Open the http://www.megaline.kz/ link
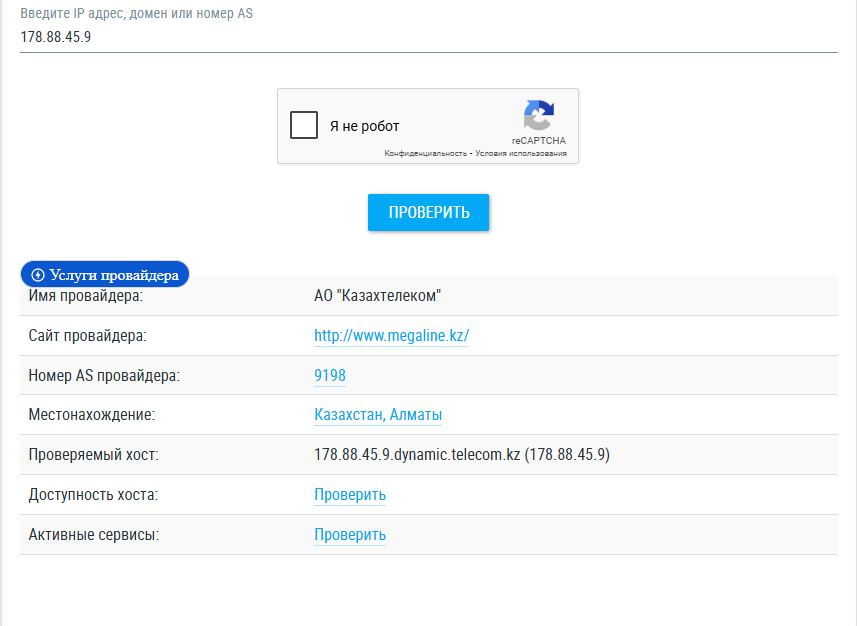 tap(391, 336)
